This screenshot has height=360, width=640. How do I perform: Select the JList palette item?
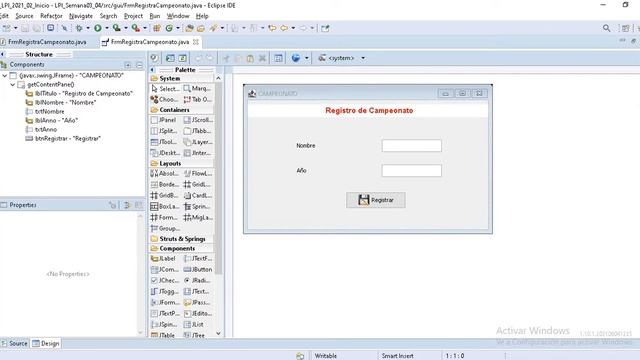(x=194, y=324)
